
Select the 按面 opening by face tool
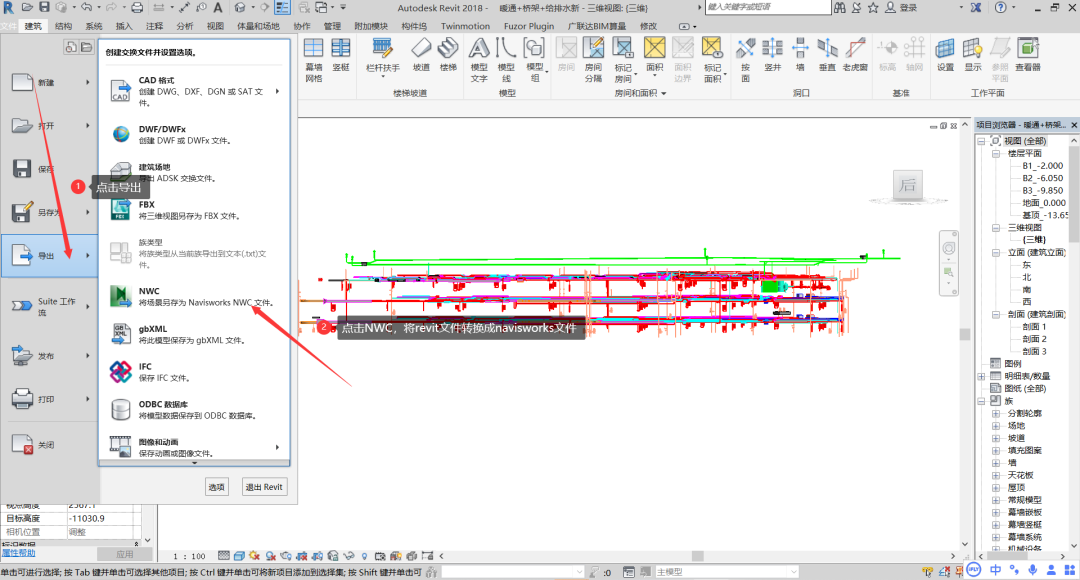(745, 60)
